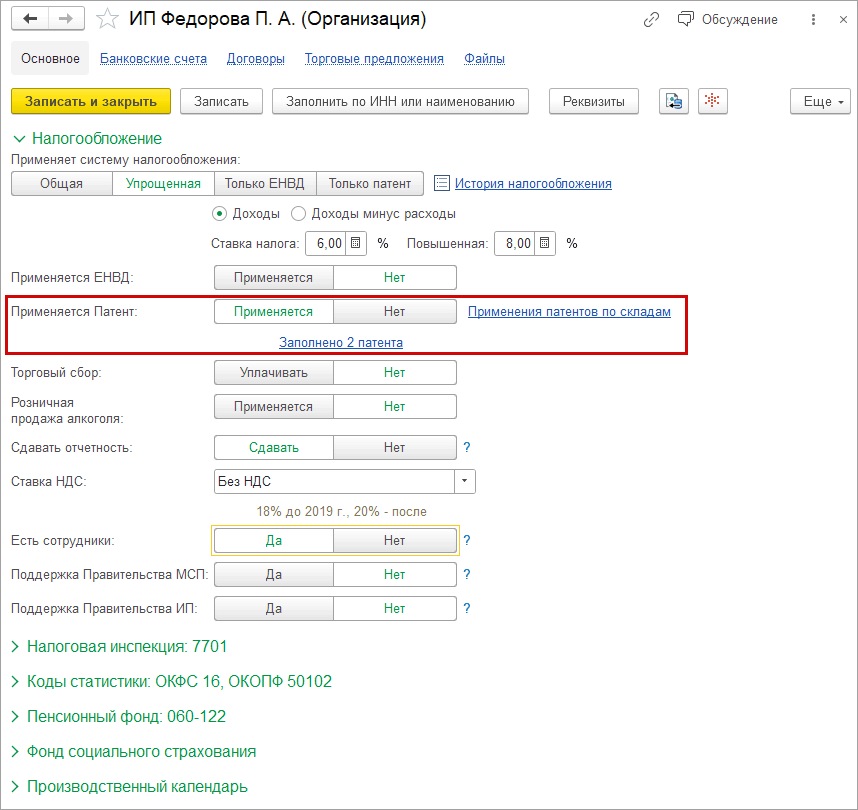The height and width of the screenshot is (810, 858).
Task: Open История налогообложения link
Action: click(x=534, y=183)
